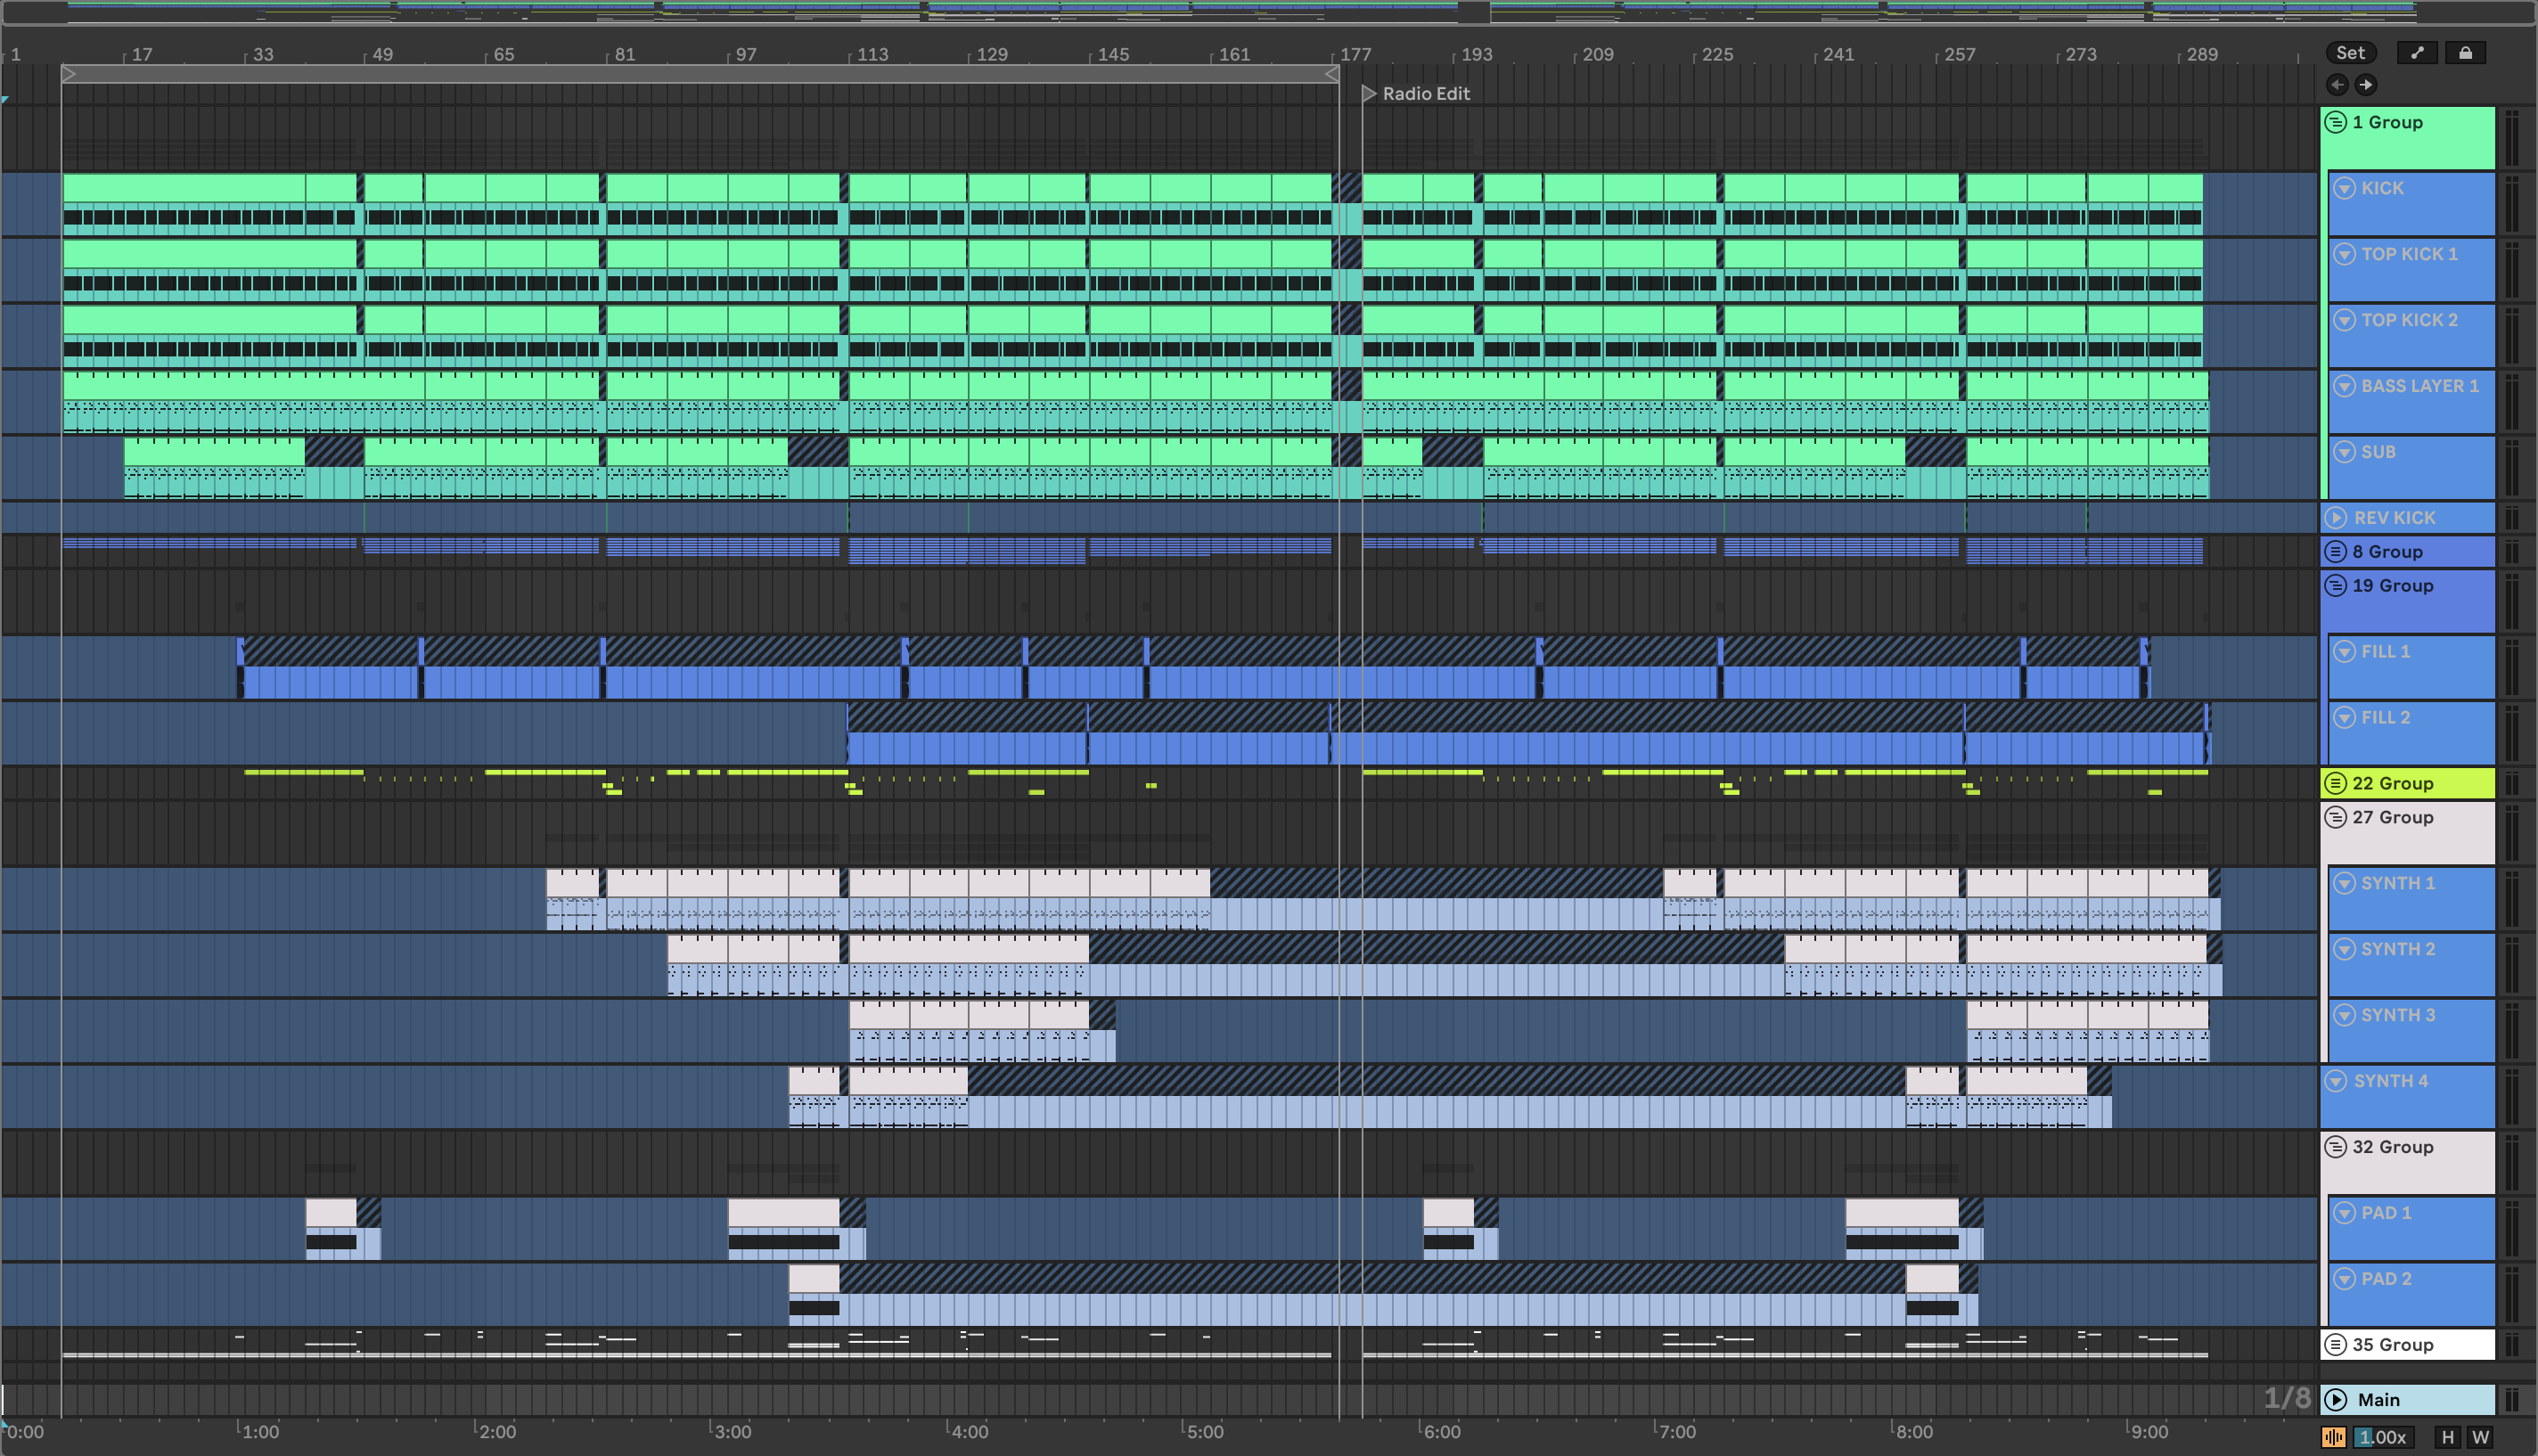Expand the Main track fold button
The image size is (2538, 1456).
click(x=2336, y=1399)
